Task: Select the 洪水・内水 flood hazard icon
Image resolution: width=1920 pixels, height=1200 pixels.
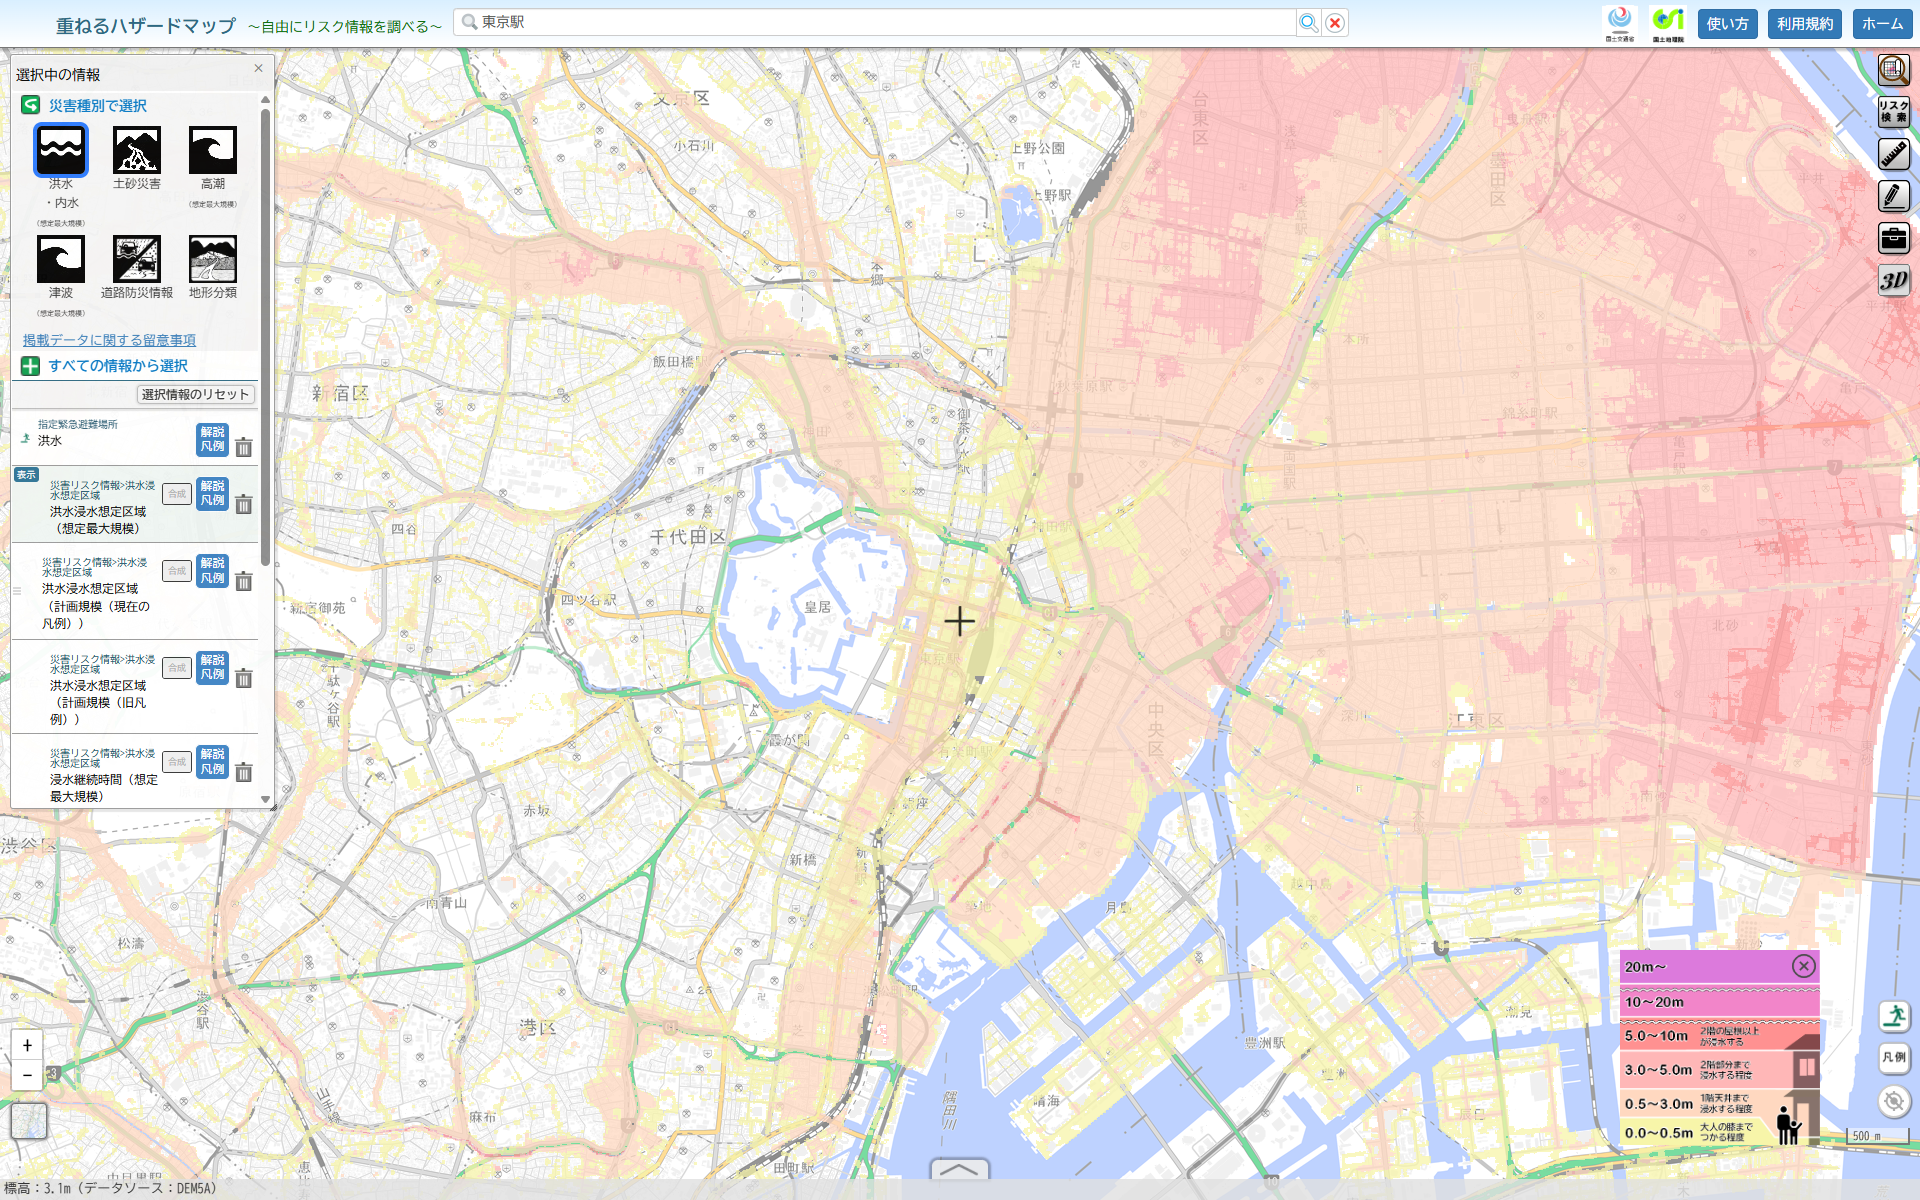Action: 61,151
